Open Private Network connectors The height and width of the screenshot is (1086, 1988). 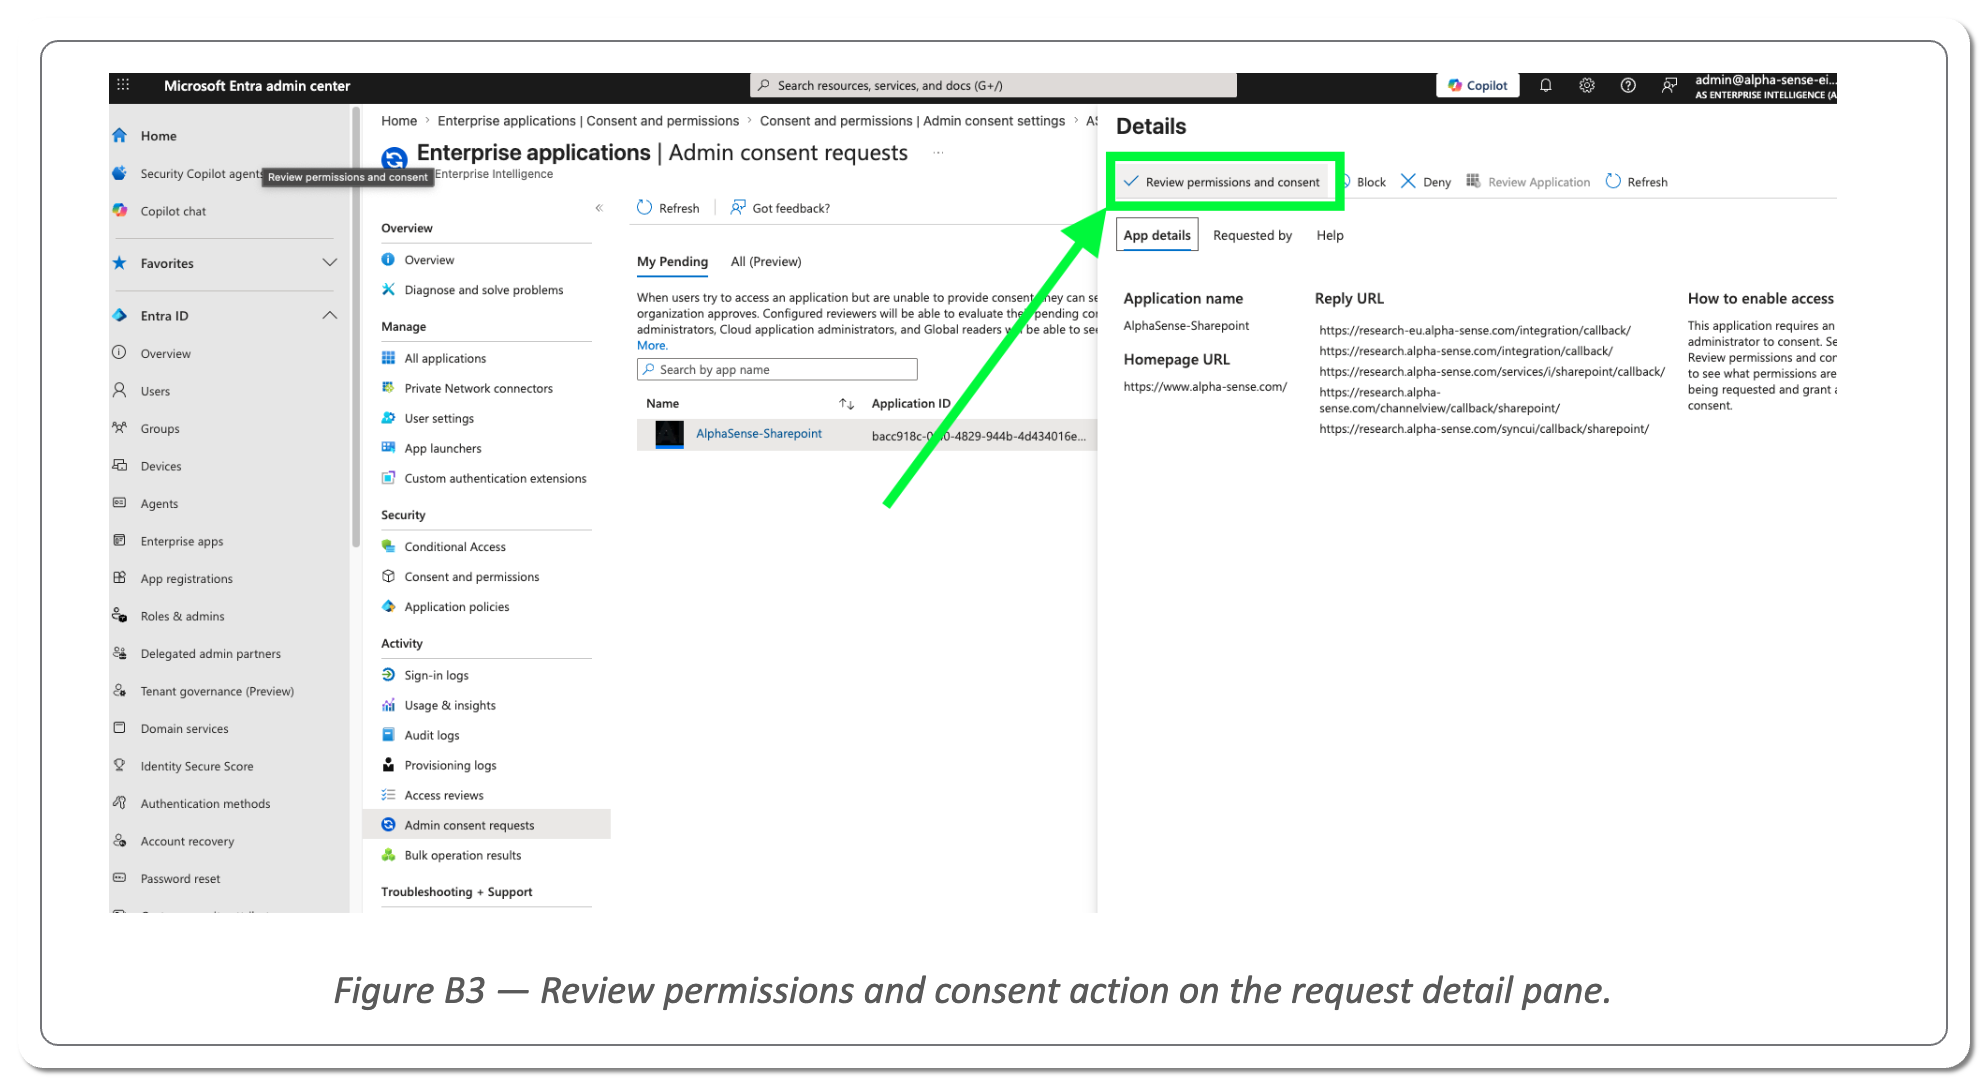(478, 388)
